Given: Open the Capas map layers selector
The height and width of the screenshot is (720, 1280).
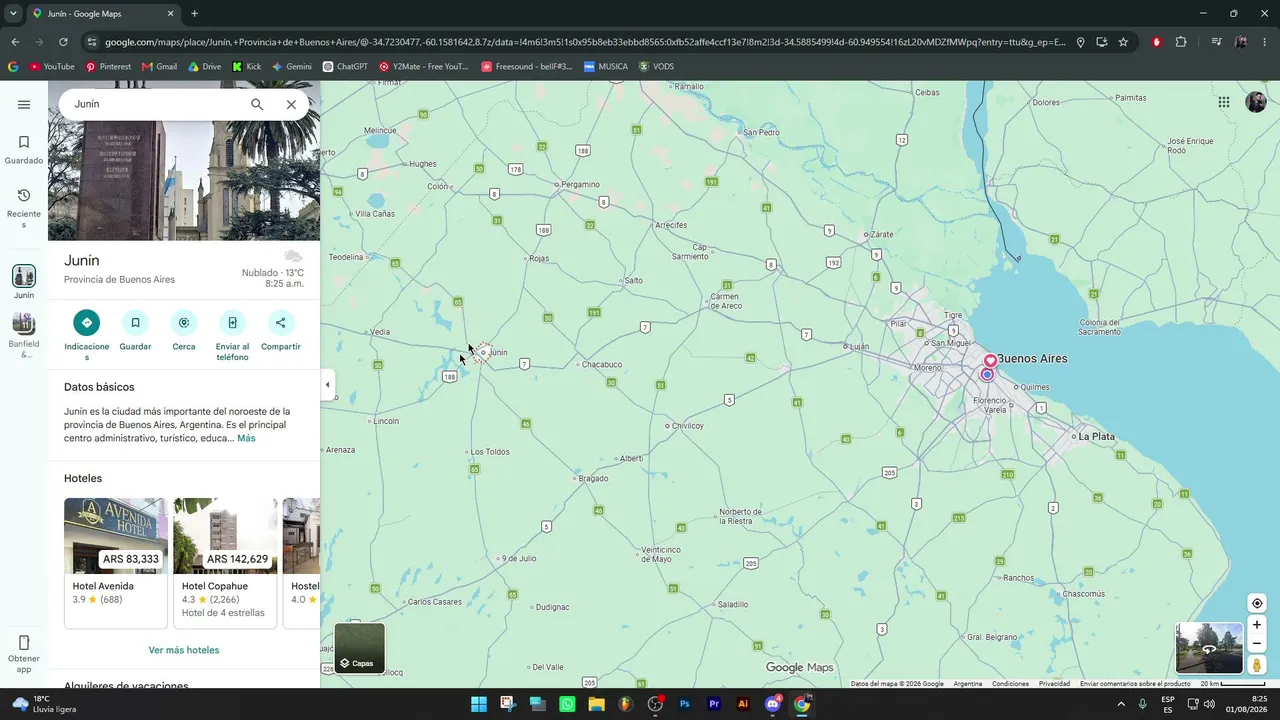Looking at the screenshot, I should click(x=359, y=648).
